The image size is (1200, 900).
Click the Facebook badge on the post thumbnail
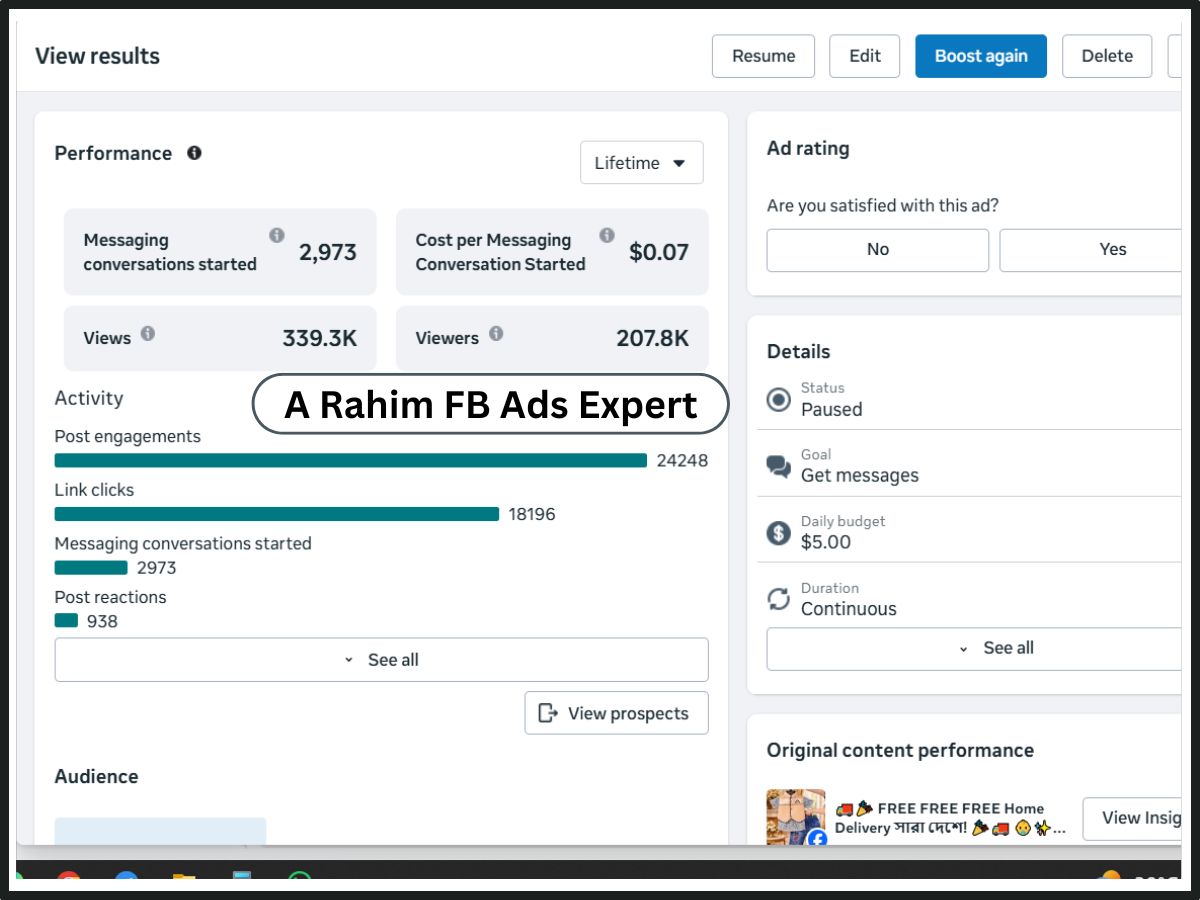(817, 838)
